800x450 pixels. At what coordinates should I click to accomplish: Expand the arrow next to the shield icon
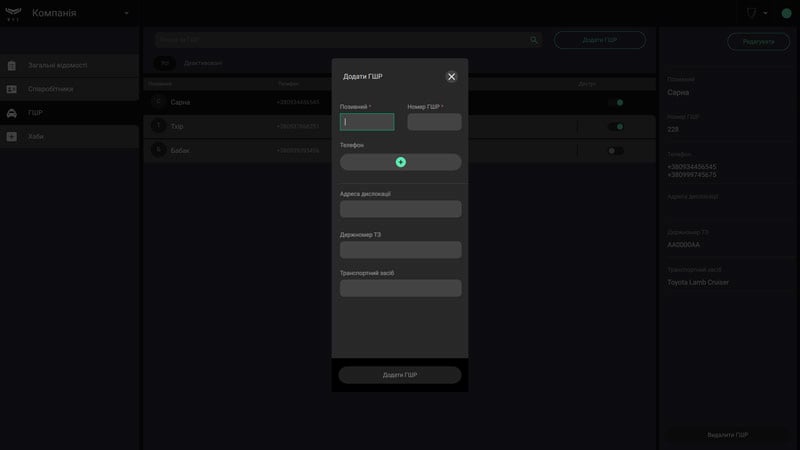pyautogui.click(x=765, y=13)
